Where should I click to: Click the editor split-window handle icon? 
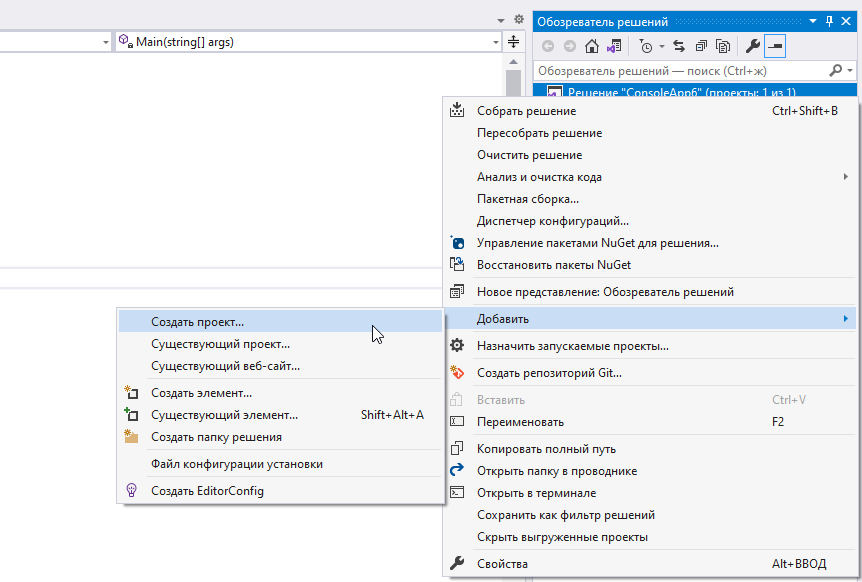[513, 42]
